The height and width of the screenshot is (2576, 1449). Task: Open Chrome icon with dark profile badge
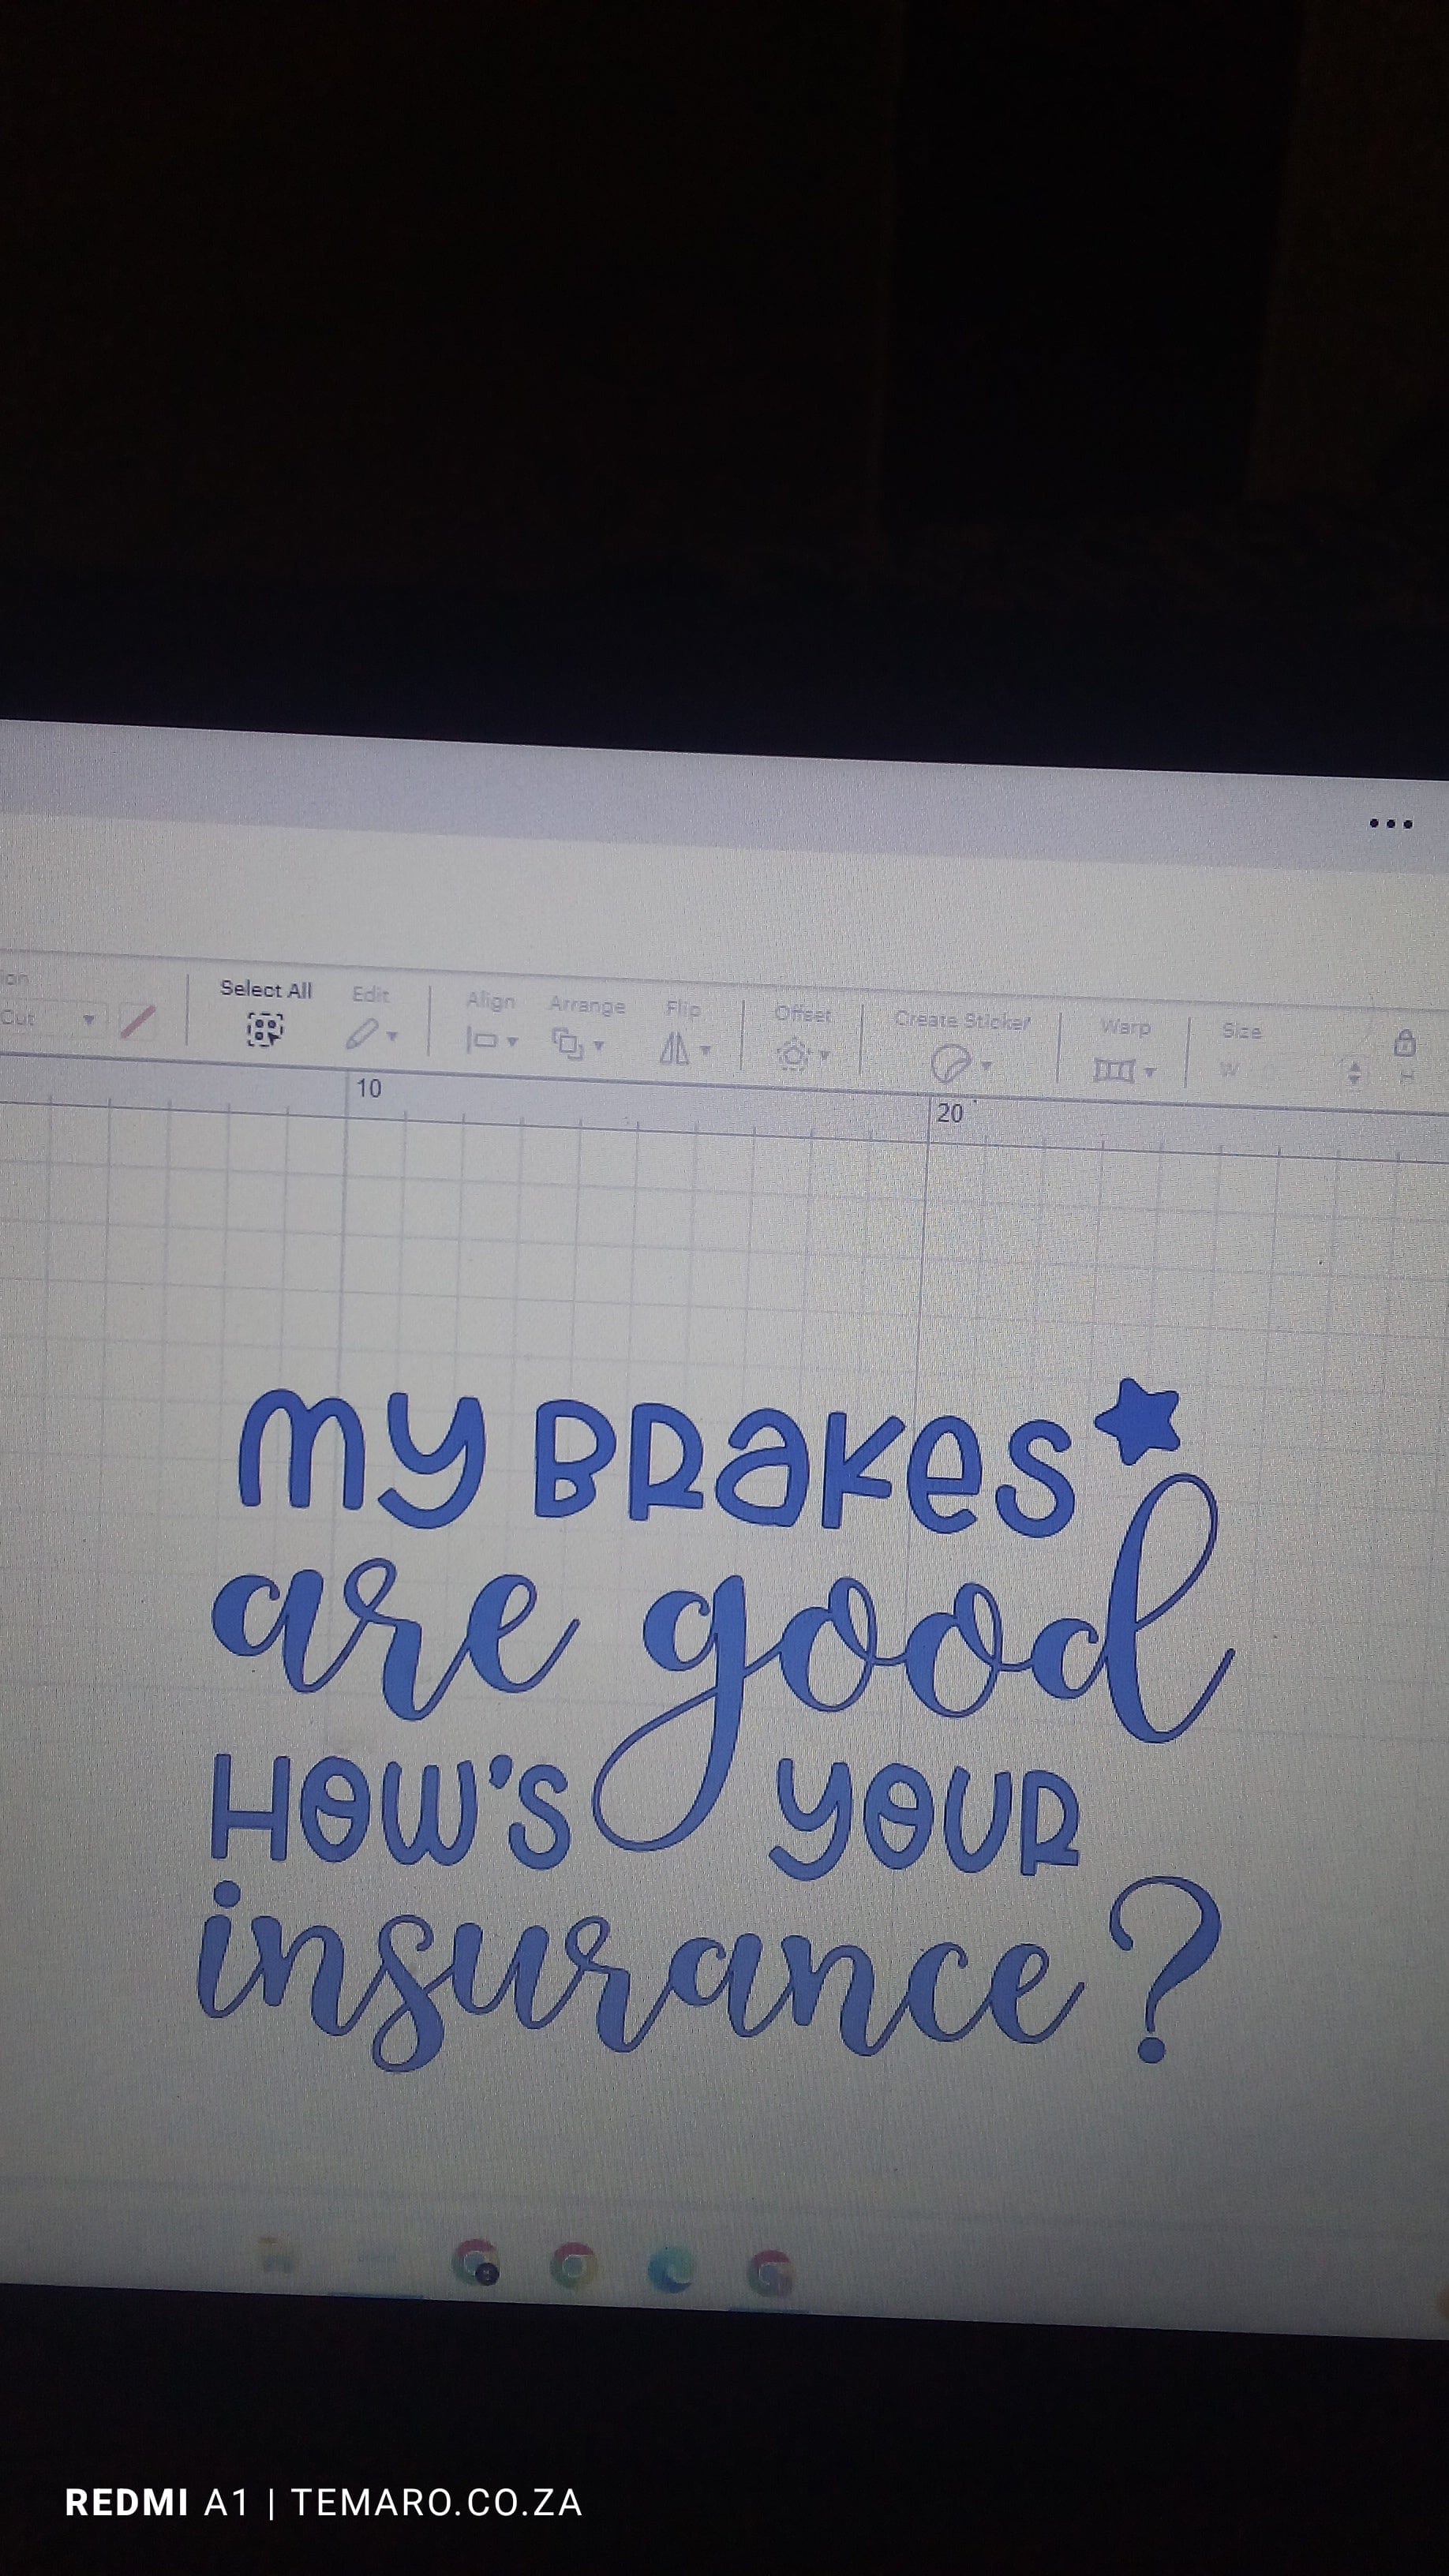point(476,2261)
